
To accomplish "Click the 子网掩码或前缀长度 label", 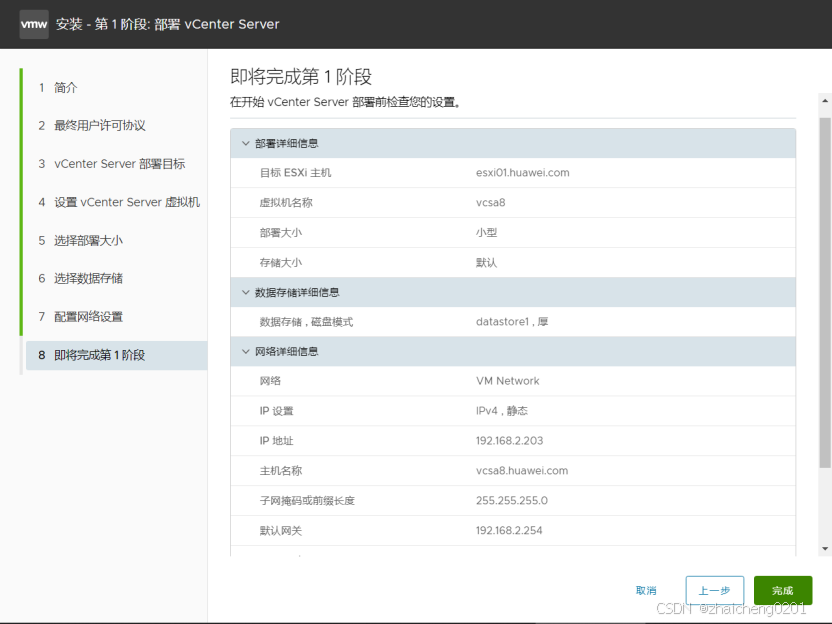I will click(x=307, y=500).
